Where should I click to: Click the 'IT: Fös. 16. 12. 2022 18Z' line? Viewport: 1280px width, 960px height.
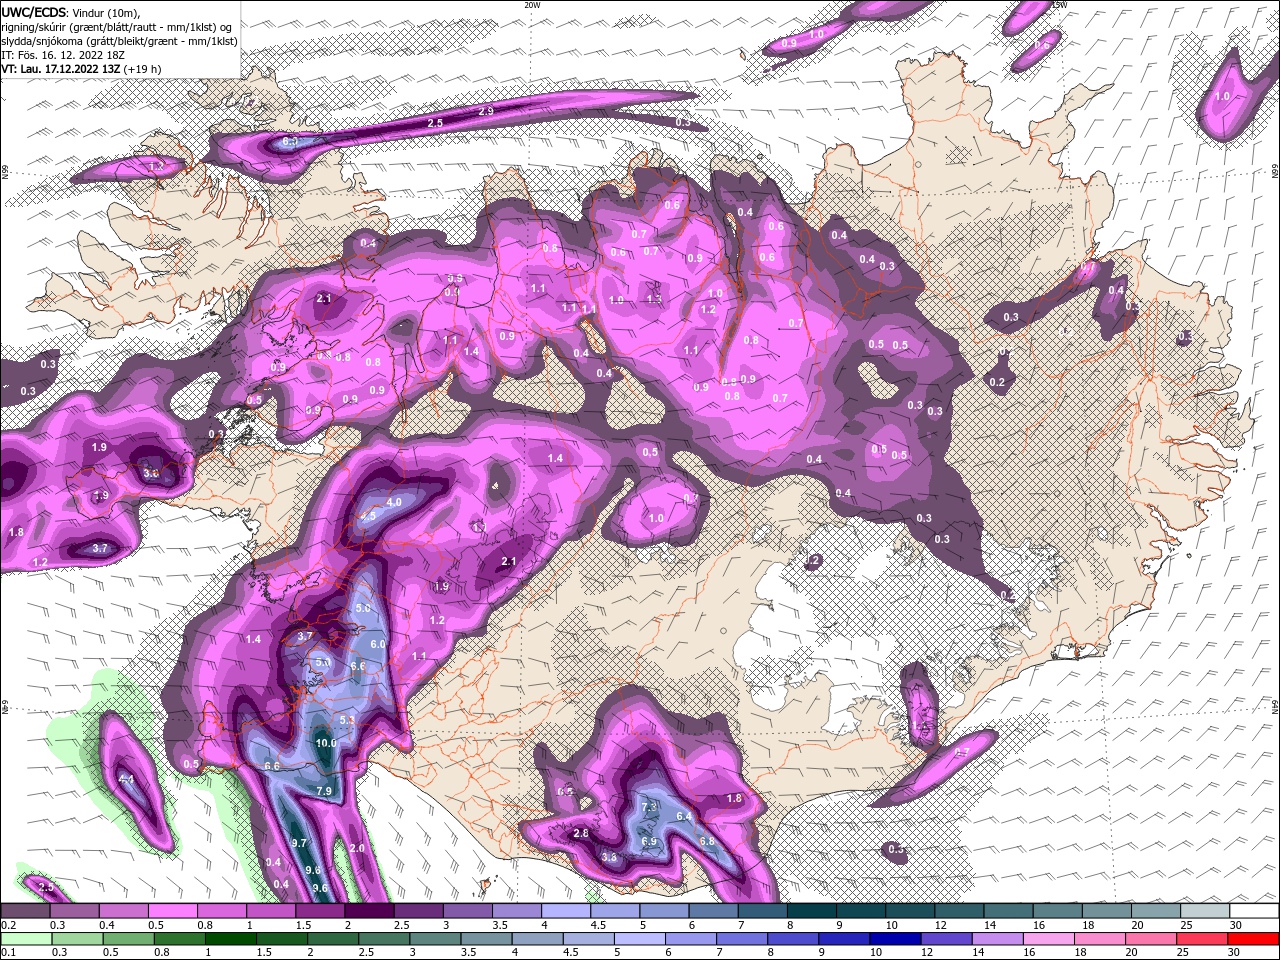pos(61,55)
